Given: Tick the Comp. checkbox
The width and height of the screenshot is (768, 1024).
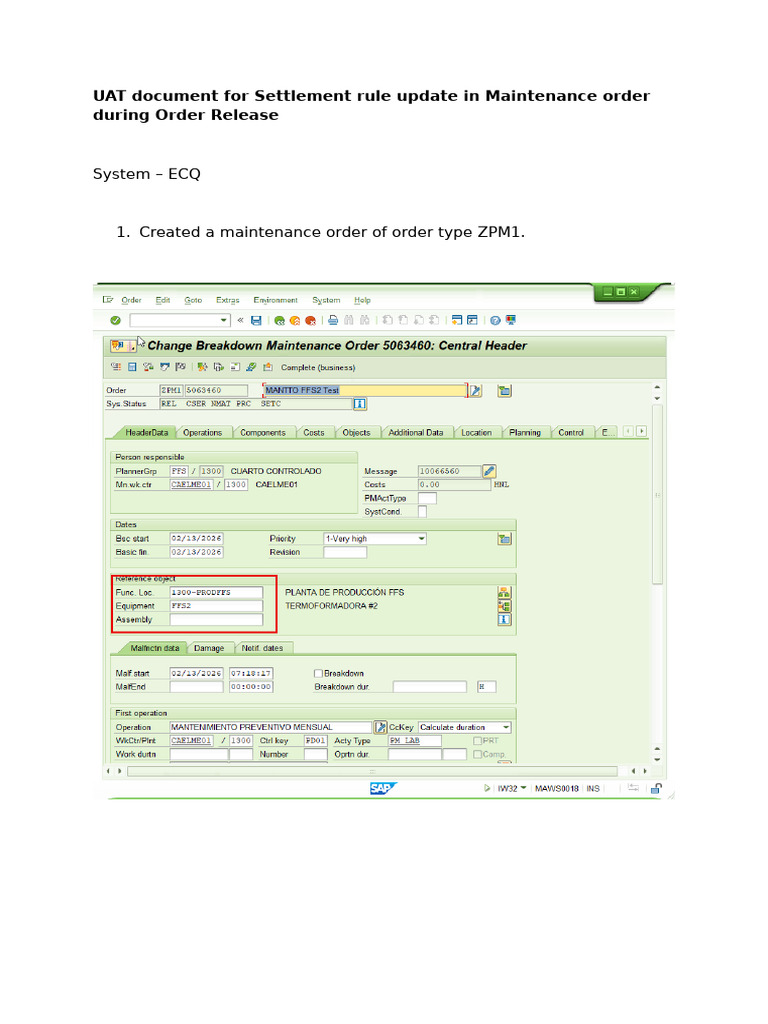Looking at the screenshot, I should (x=477, y=754).
